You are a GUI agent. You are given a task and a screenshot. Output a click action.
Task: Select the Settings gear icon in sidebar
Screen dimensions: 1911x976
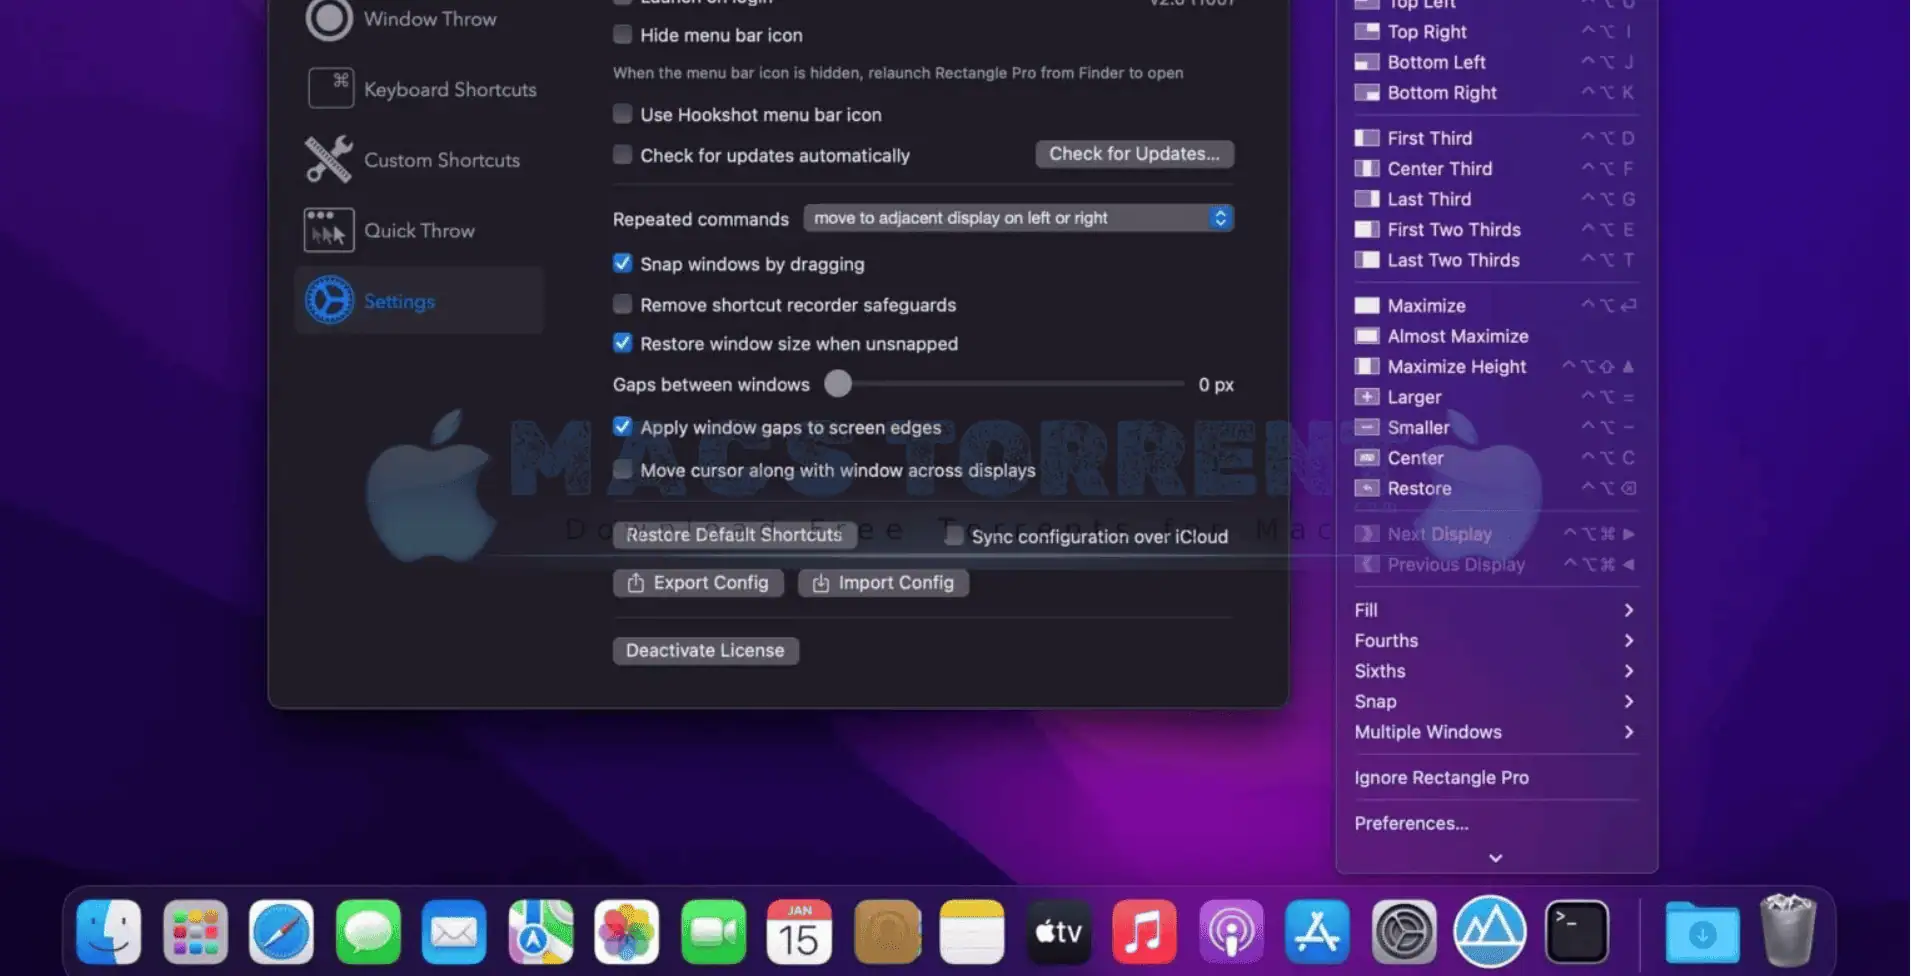click(x=329, y=301)
